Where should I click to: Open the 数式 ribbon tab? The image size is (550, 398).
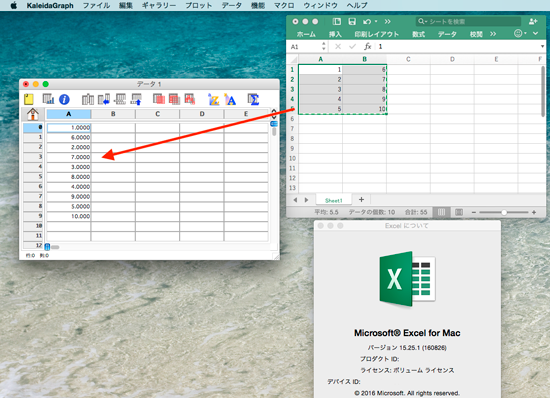pos(418,34)
